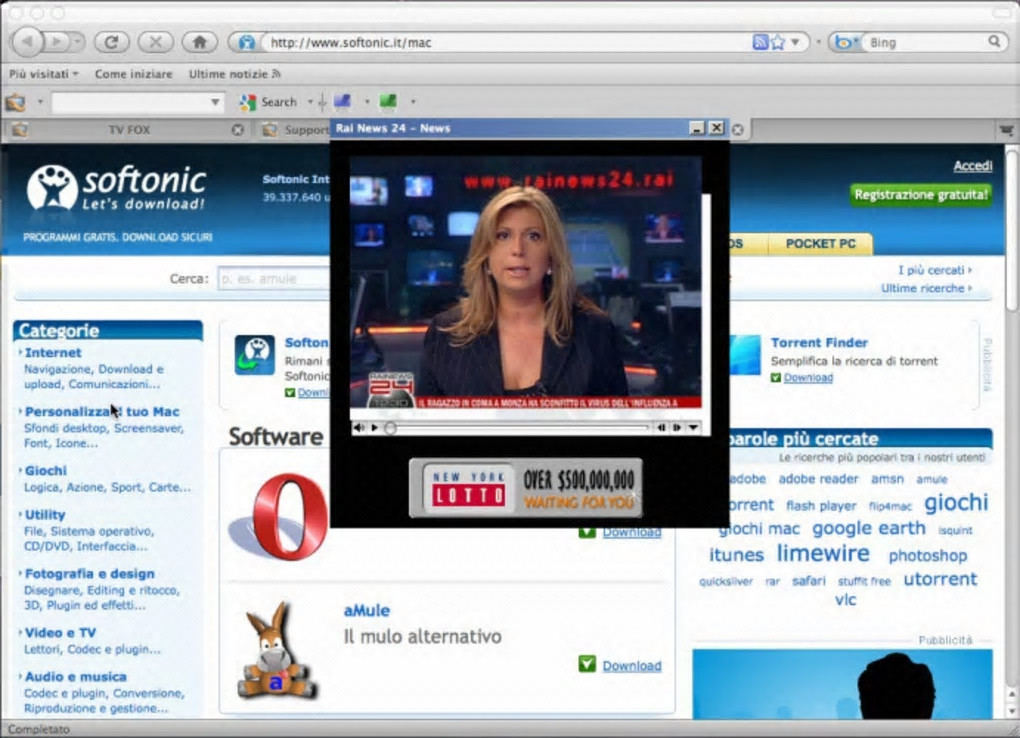Open the Giochi category

click(46, 471)
